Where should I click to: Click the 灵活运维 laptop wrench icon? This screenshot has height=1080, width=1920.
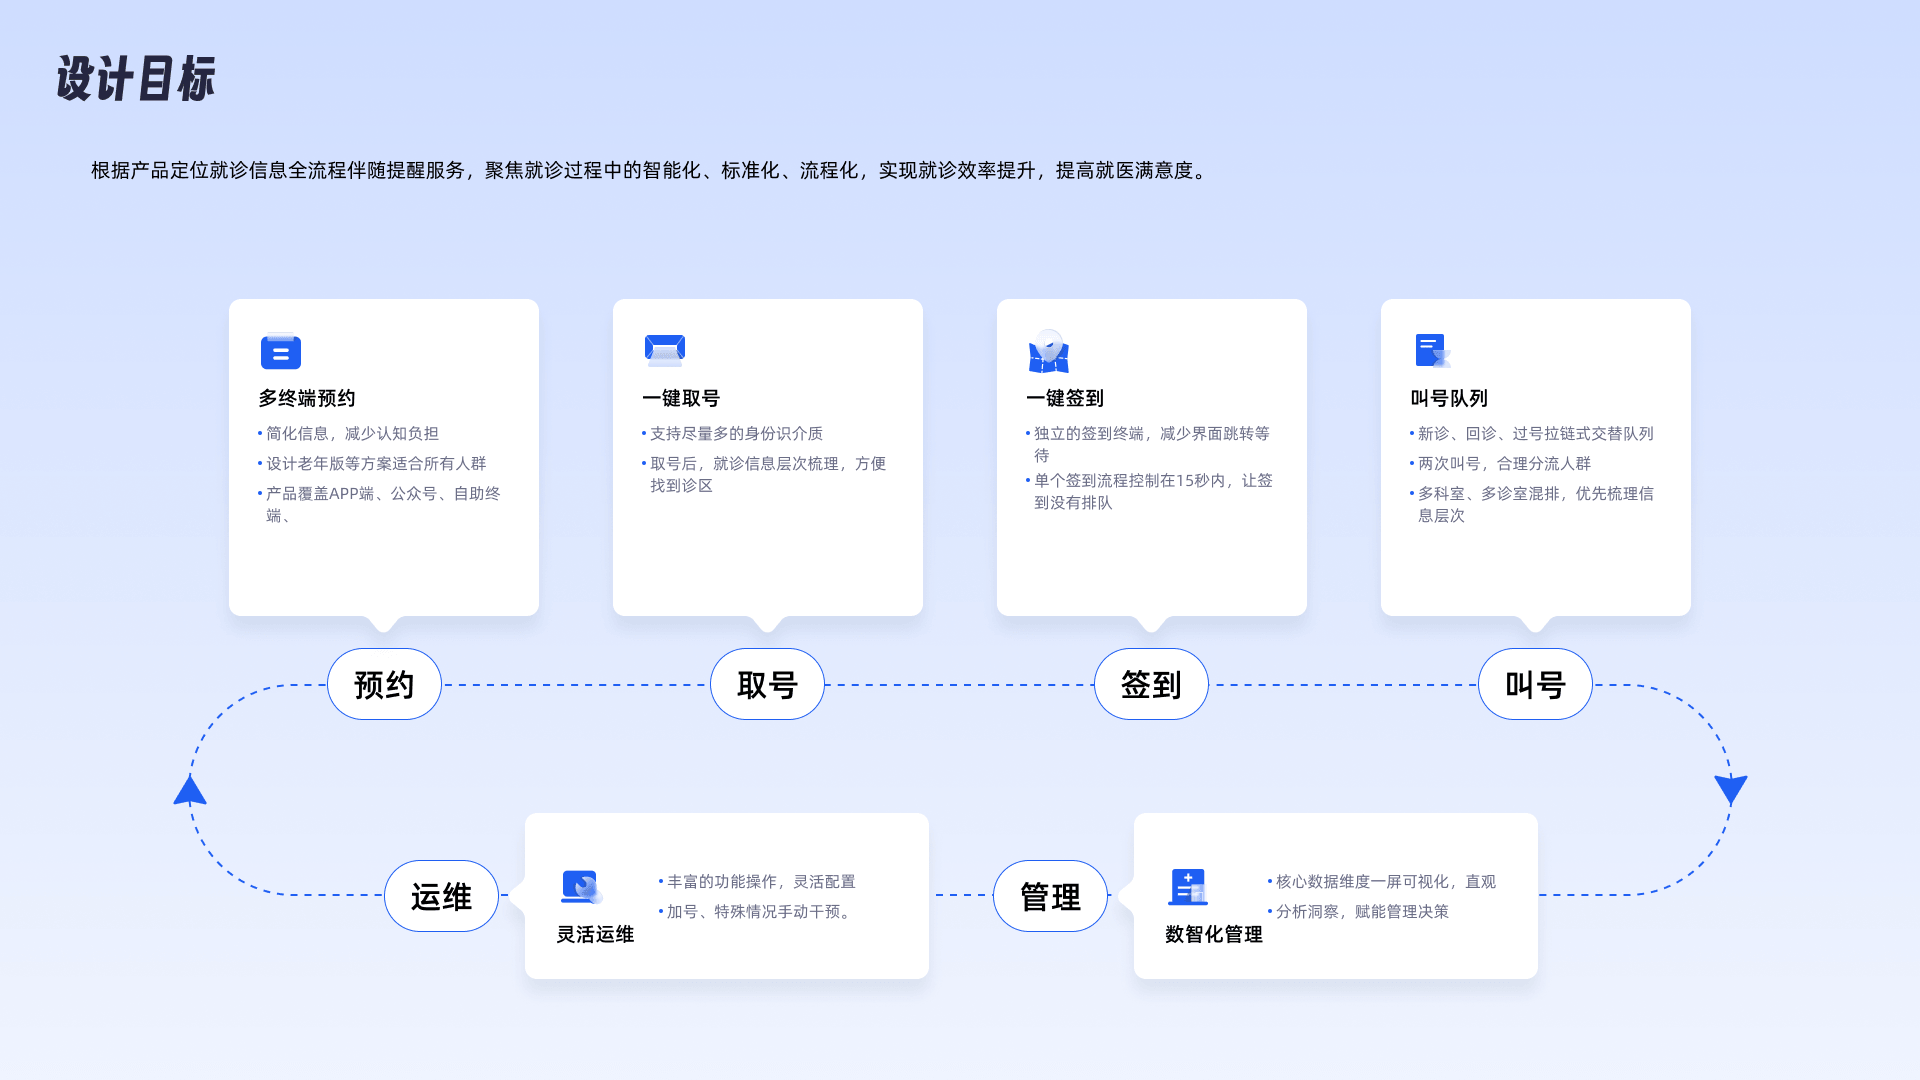click(x=581, y=887)
